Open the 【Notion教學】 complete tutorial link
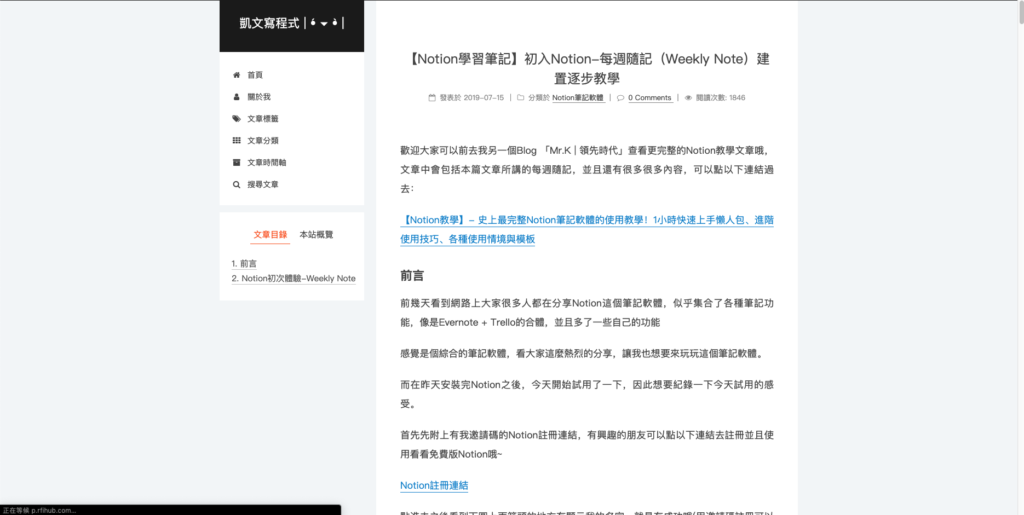Image resolution: width=1024 pixels, height=515 pixels. coord(587,230)
